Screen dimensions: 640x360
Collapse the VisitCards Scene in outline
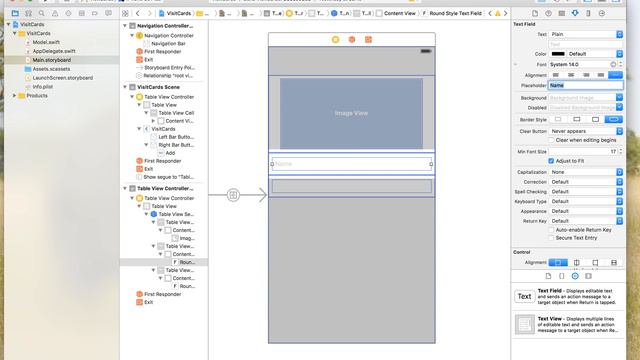125,87
